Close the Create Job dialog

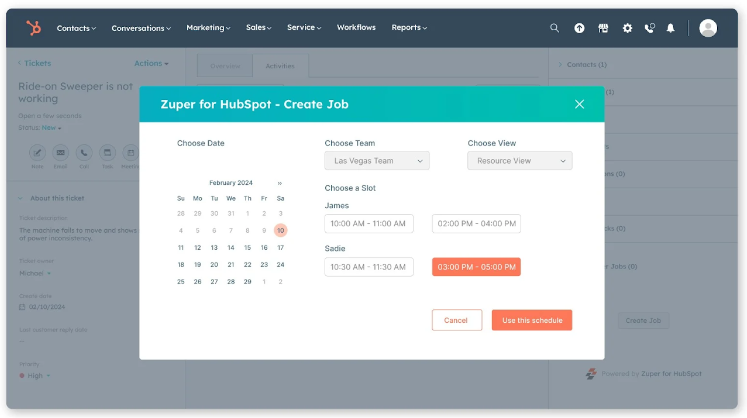(579, 104)
